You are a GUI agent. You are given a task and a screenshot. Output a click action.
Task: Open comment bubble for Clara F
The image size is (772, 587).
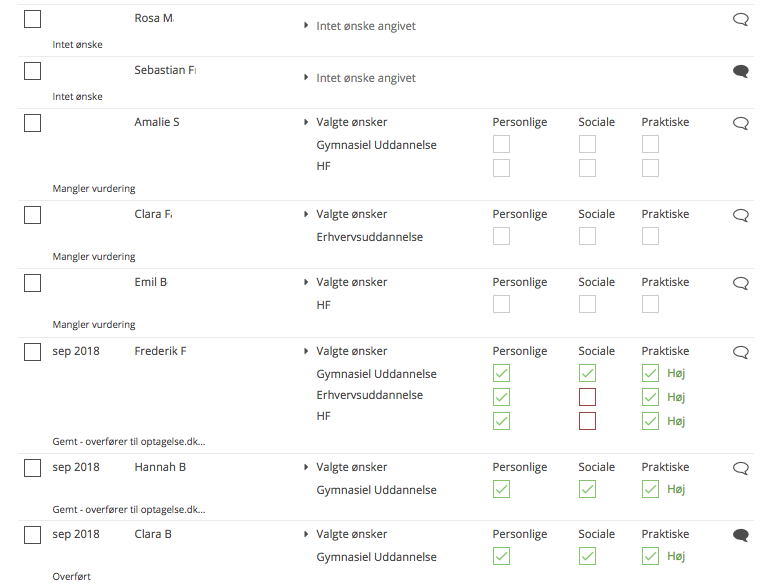(x=740, y=215)
